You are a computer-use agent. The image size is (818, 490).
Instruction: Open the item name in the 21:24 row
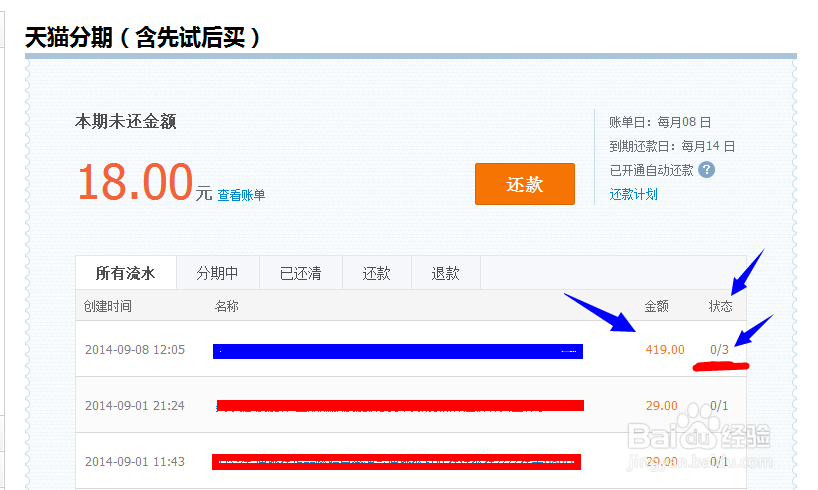(400, 406)
